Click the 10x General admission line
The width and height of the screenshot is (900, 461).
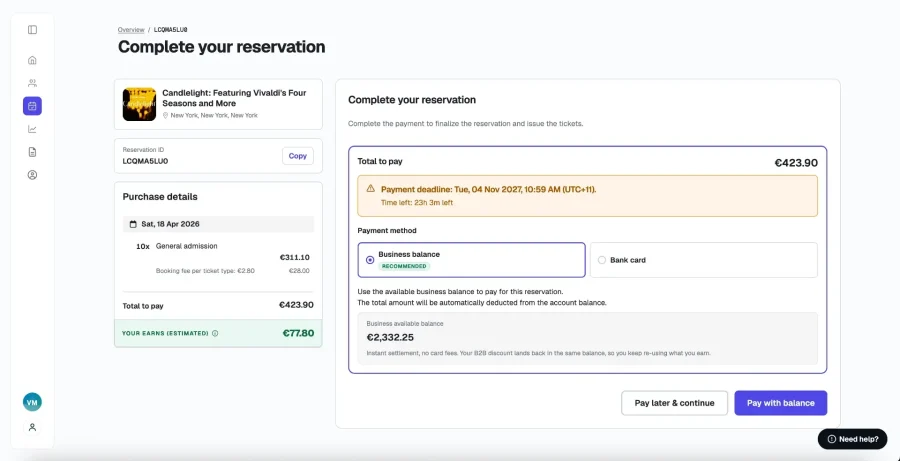coord(177,246)
